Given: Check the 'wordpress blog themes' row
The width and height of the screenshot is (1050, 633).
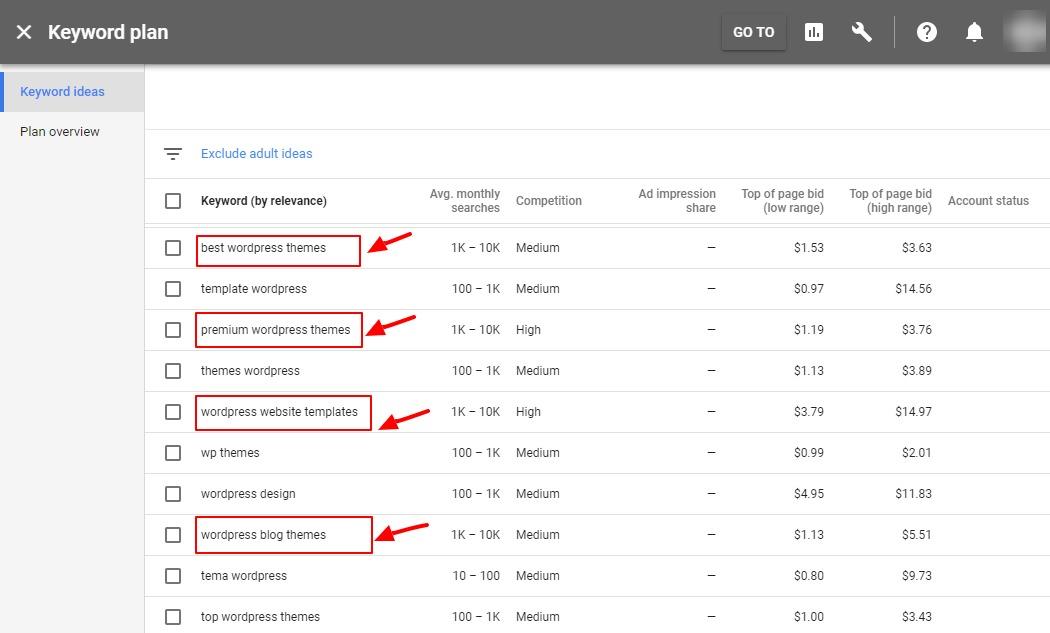Looking at the screenshot, I should coord(173,535).
